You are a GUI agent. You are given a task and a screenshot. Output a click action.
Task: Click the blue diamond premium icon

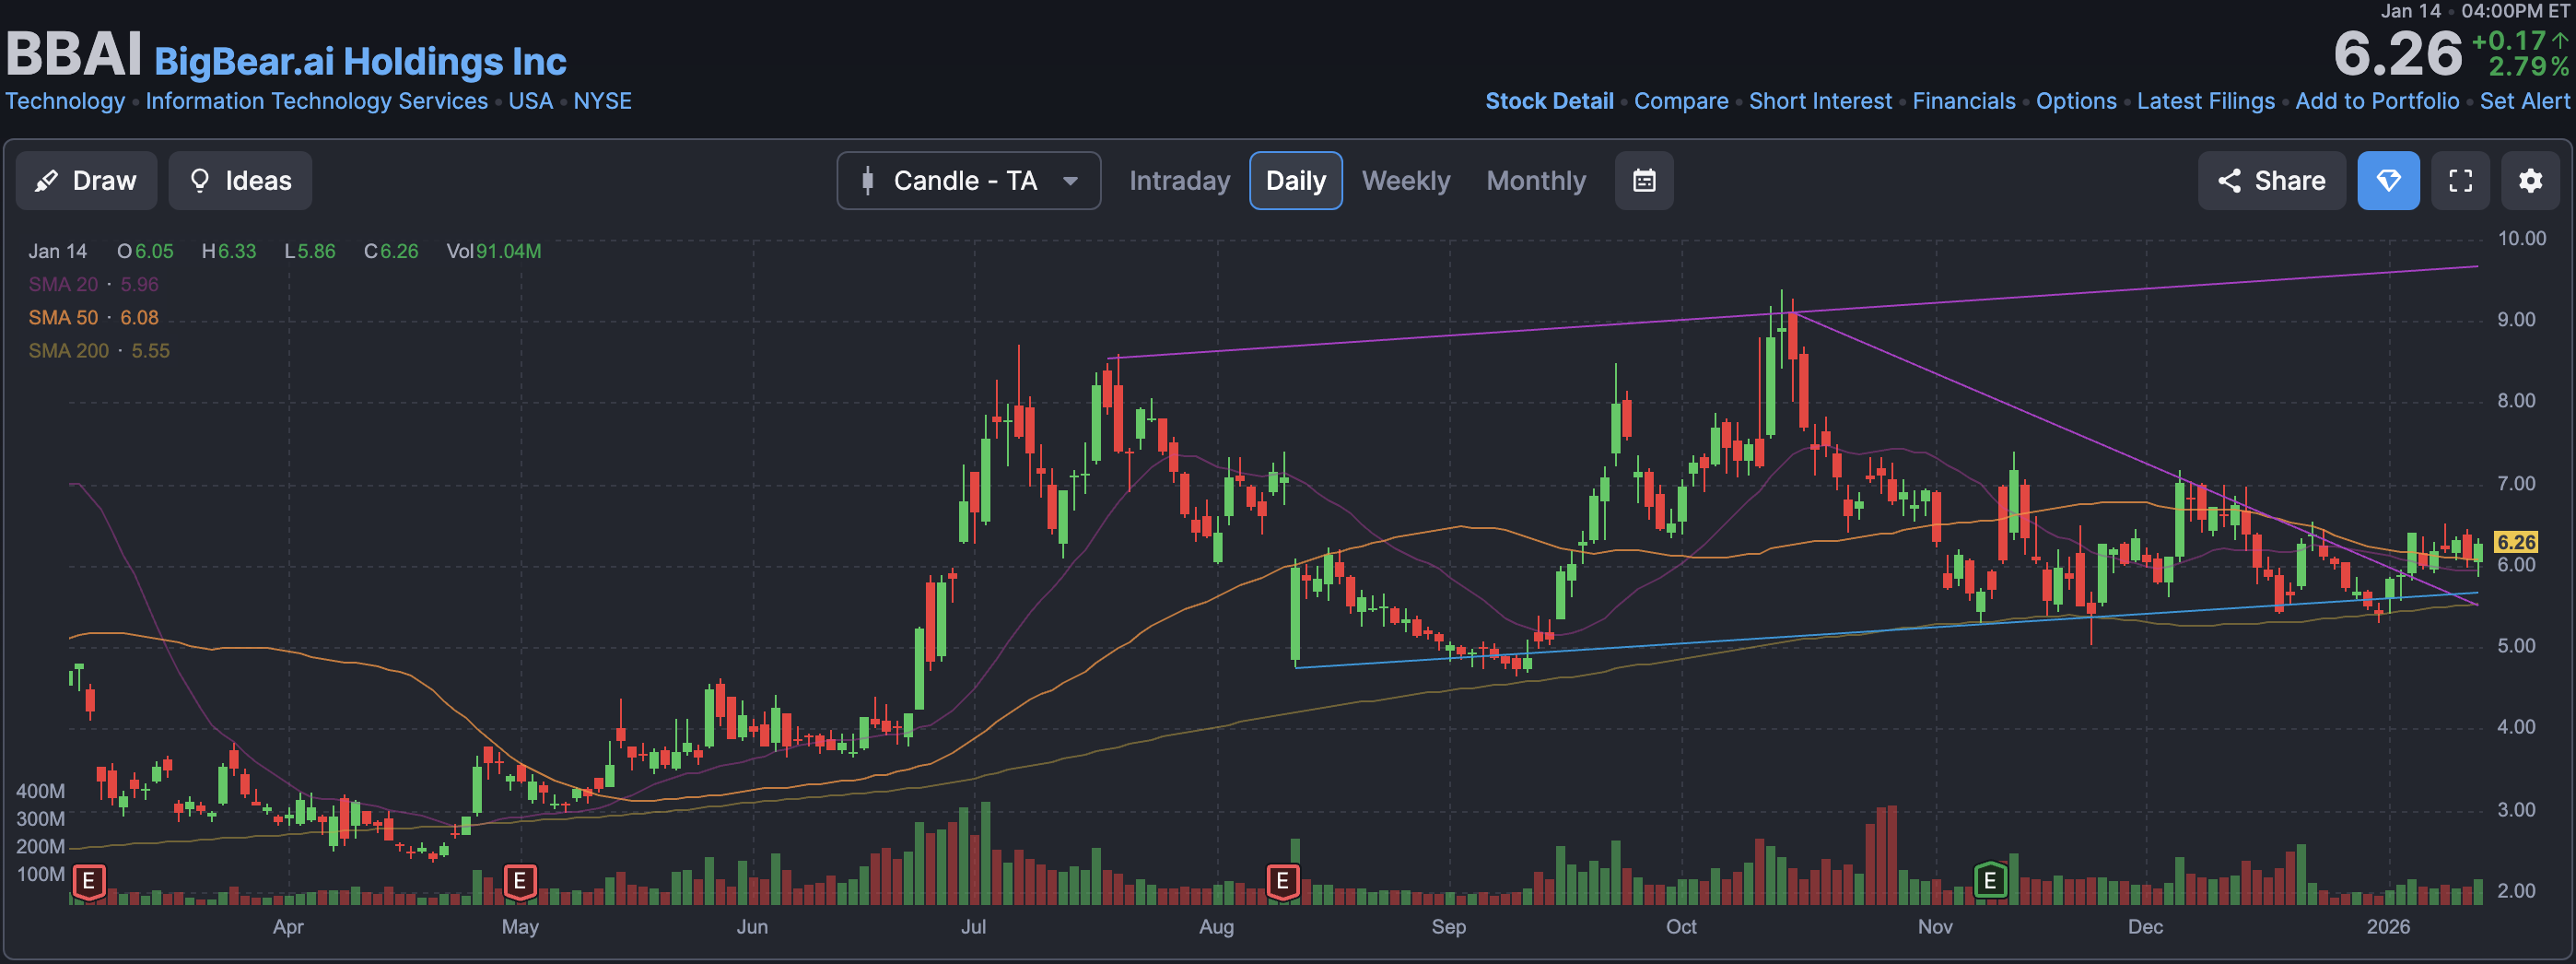pos(2388,181)
